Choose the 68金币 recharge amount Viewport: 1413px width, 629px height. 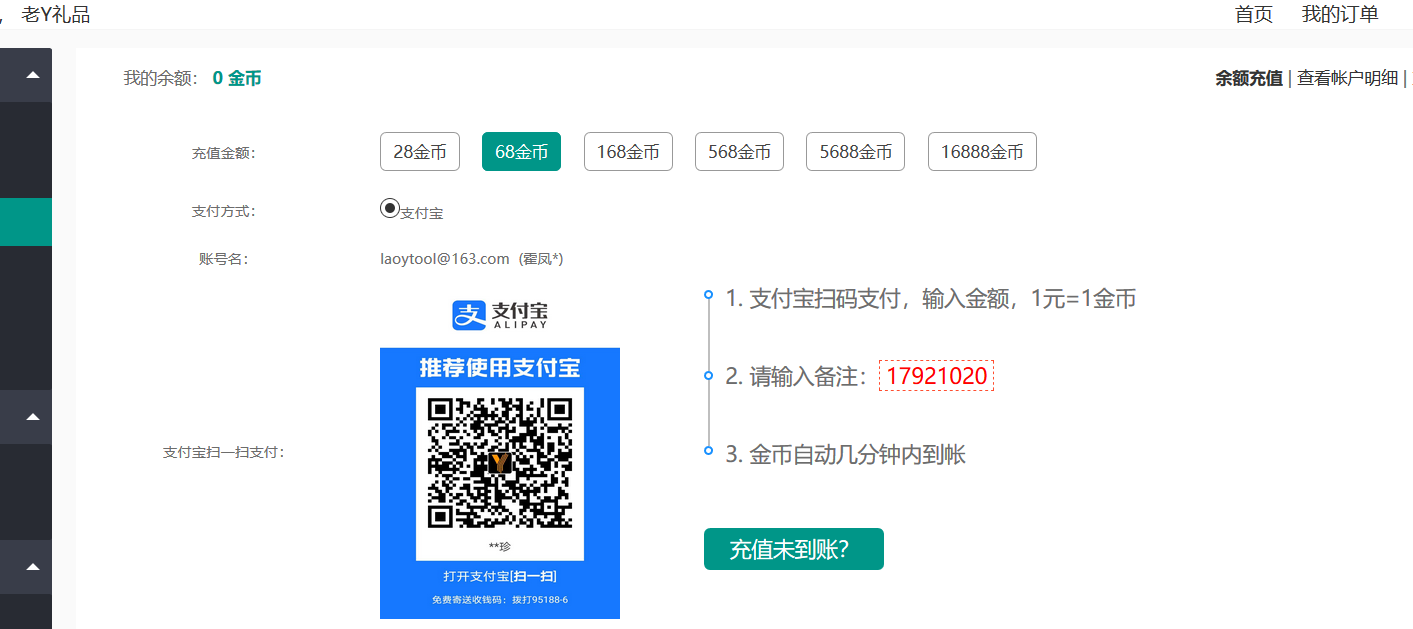522,152
